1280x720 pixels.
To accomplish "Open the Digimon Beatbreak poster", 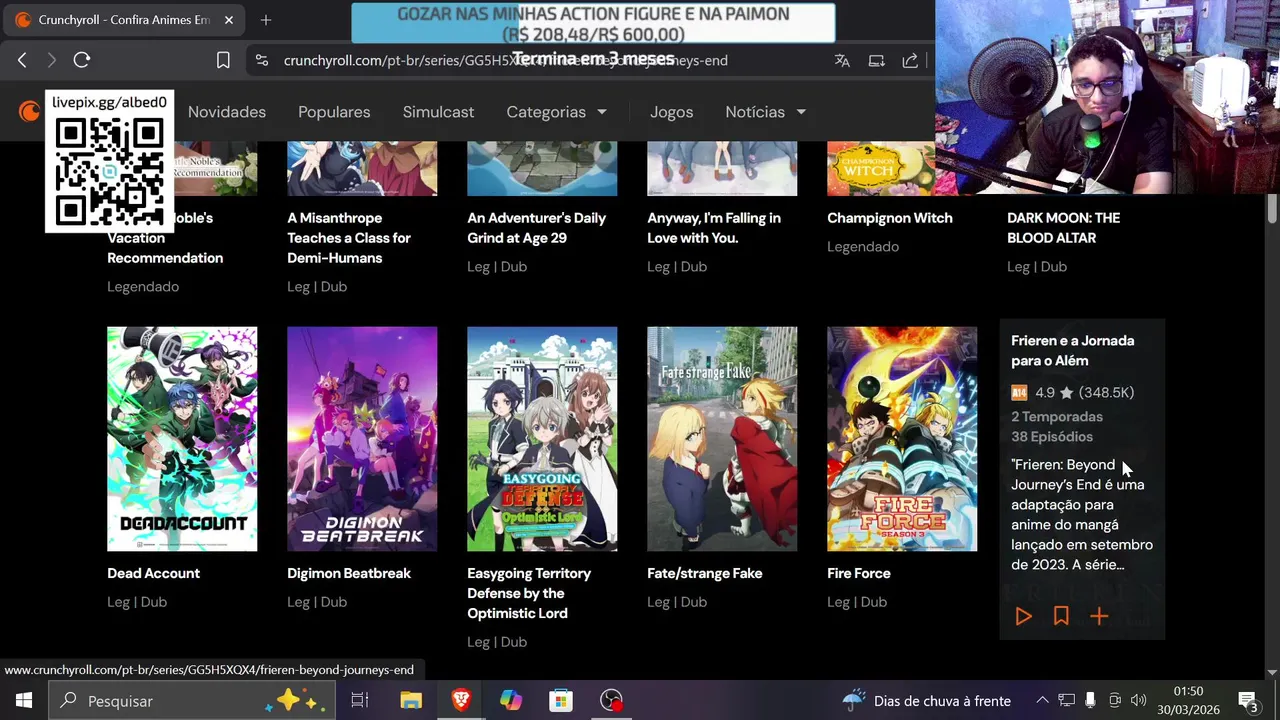I will tap(362, 438).
